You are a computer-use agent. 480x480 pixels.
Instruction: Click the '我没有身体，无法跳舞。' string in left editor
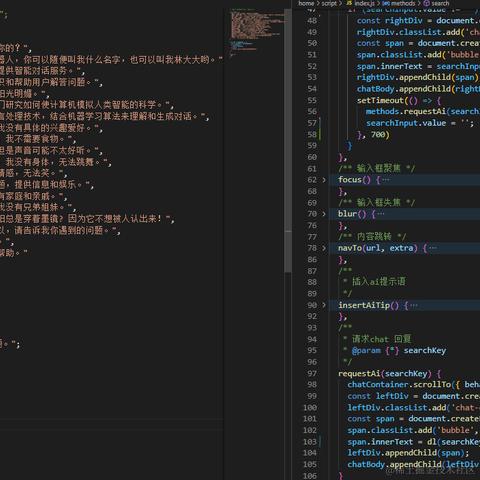tap(54, 162)
